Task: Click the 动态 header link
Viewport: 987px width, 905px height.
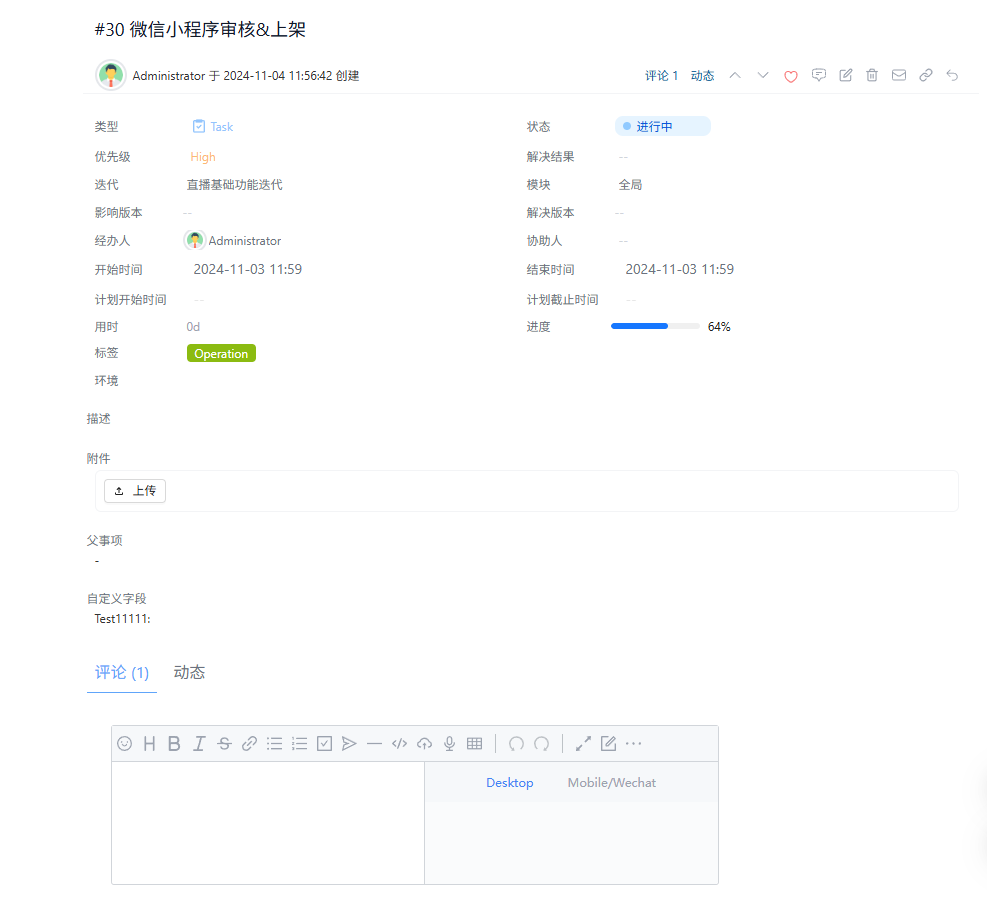Action: (702, 76)
